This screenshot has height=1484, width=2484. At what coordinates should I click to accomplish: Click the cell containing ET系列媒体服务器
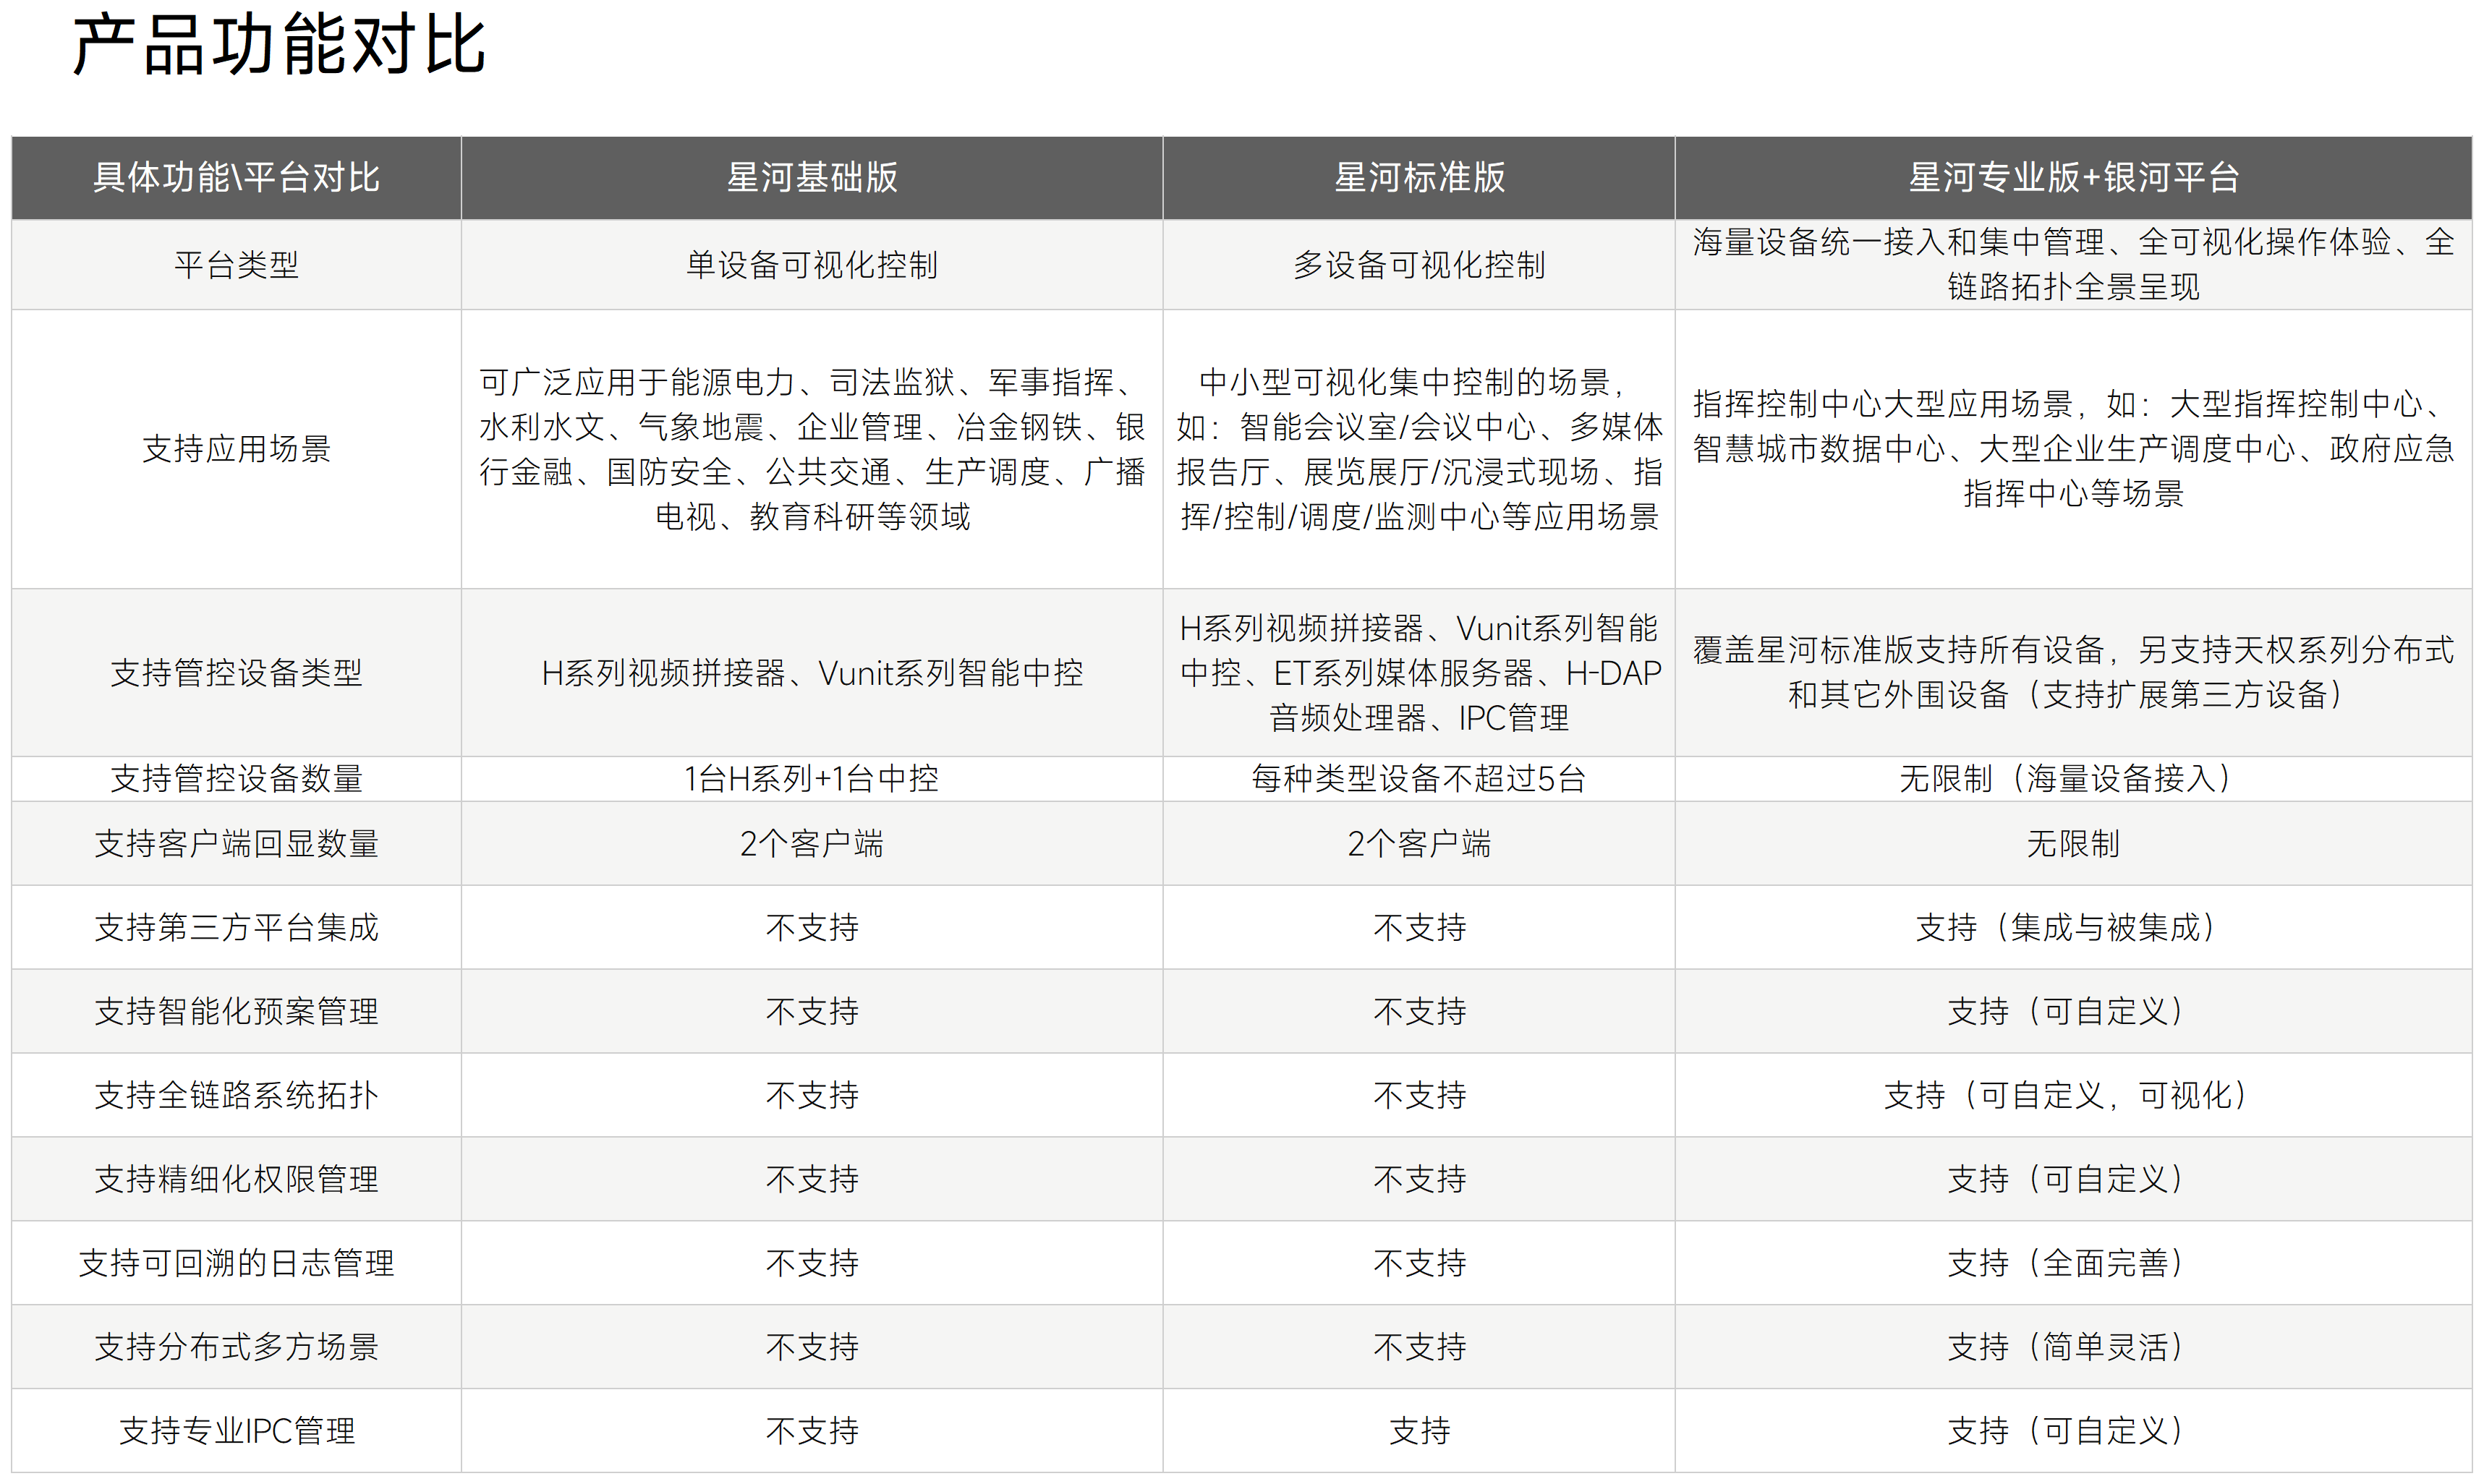tap(1419, 673)
